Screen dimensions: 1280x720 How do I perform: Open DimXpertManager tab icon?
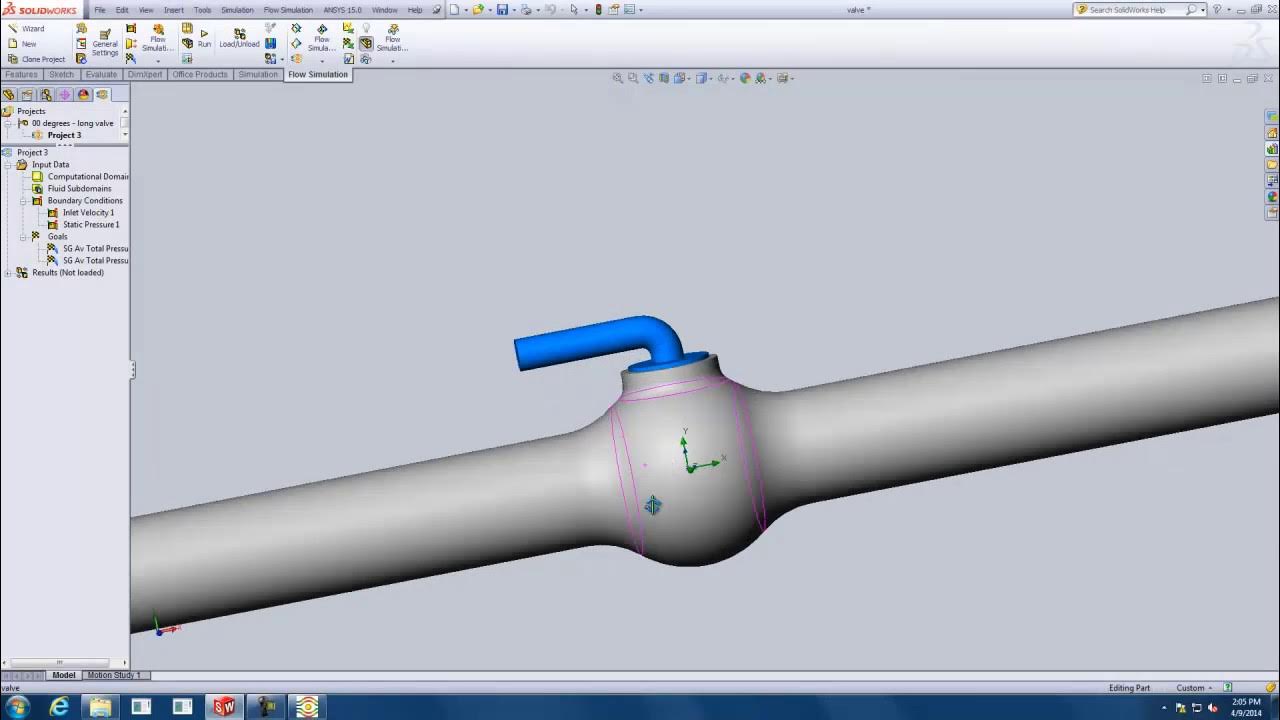pyautogui.click(x=65, y=95)
